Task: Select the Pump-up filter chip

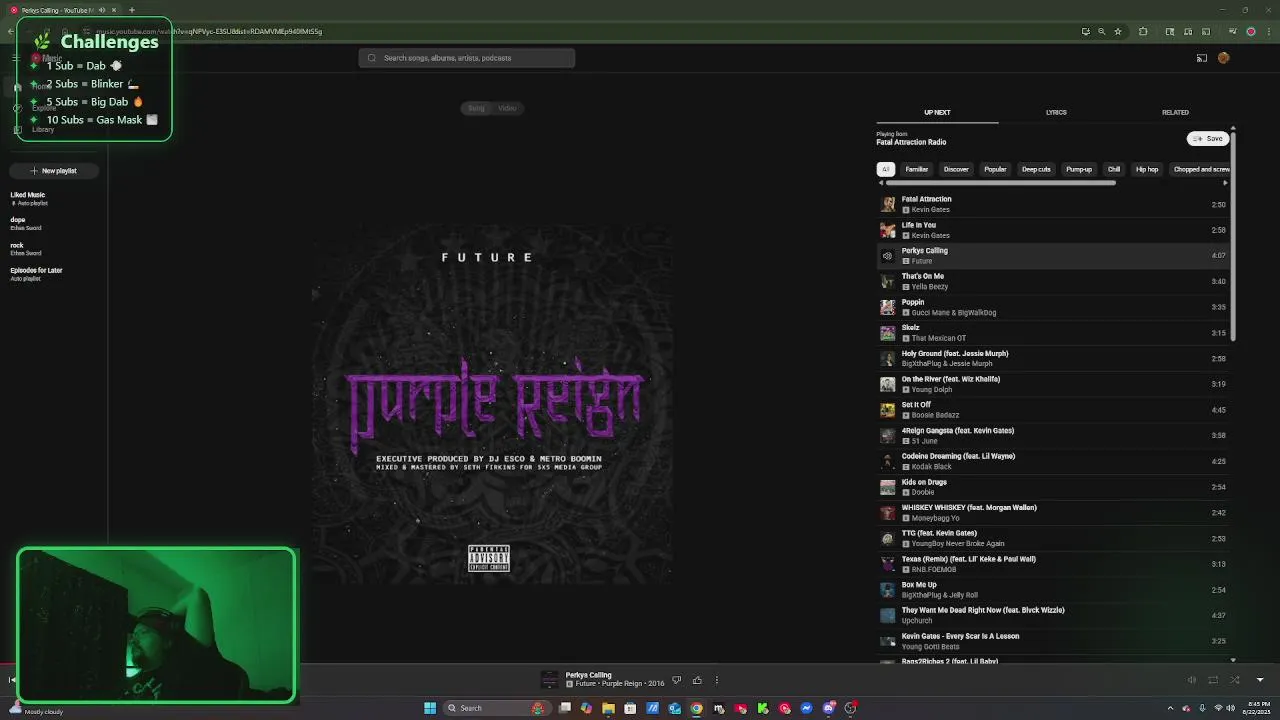Action: pyautogui.click(x=1079, y=169)
